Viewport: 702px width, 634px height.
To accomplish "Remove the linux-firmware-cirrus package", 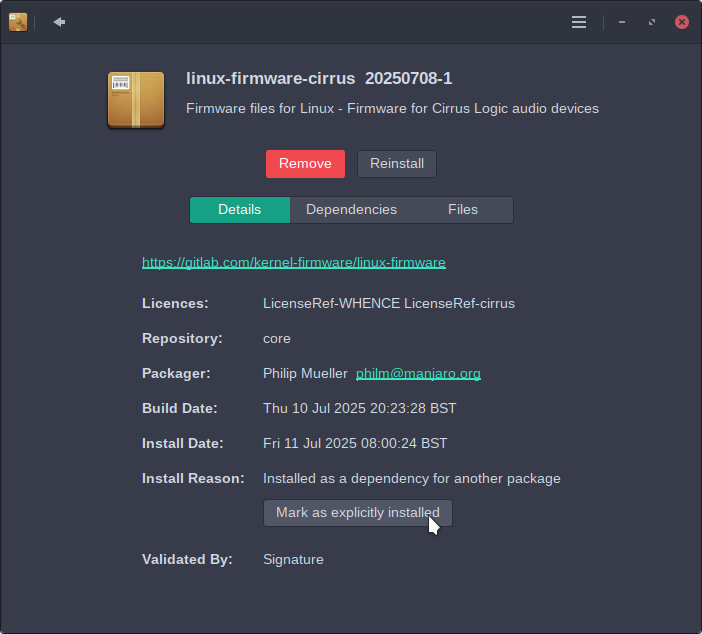I will pos(305,164).
